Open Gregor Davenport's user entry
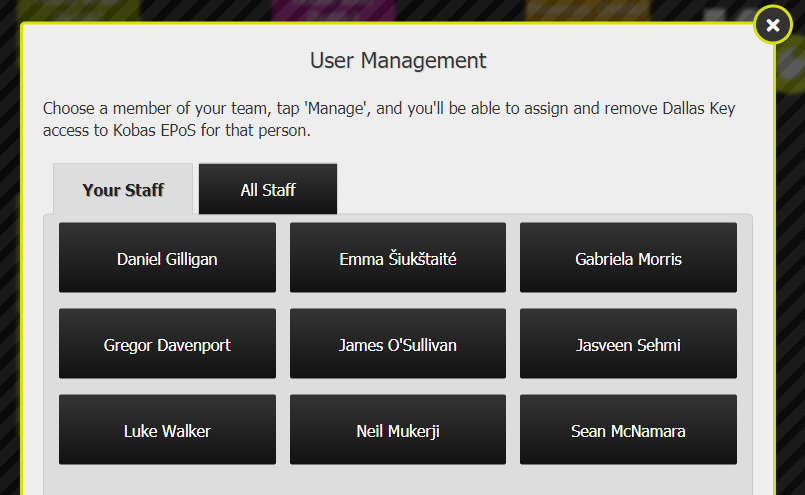Image resolution: width=805 pixels, height=495 pixels. click(x=167, y=344)
